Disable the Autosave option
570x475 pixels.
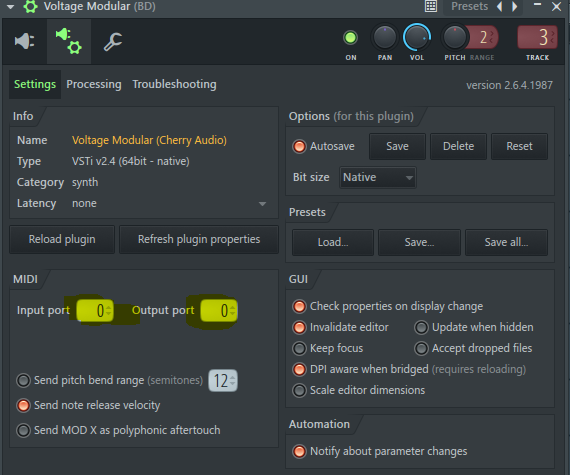(x=299, y=146)
